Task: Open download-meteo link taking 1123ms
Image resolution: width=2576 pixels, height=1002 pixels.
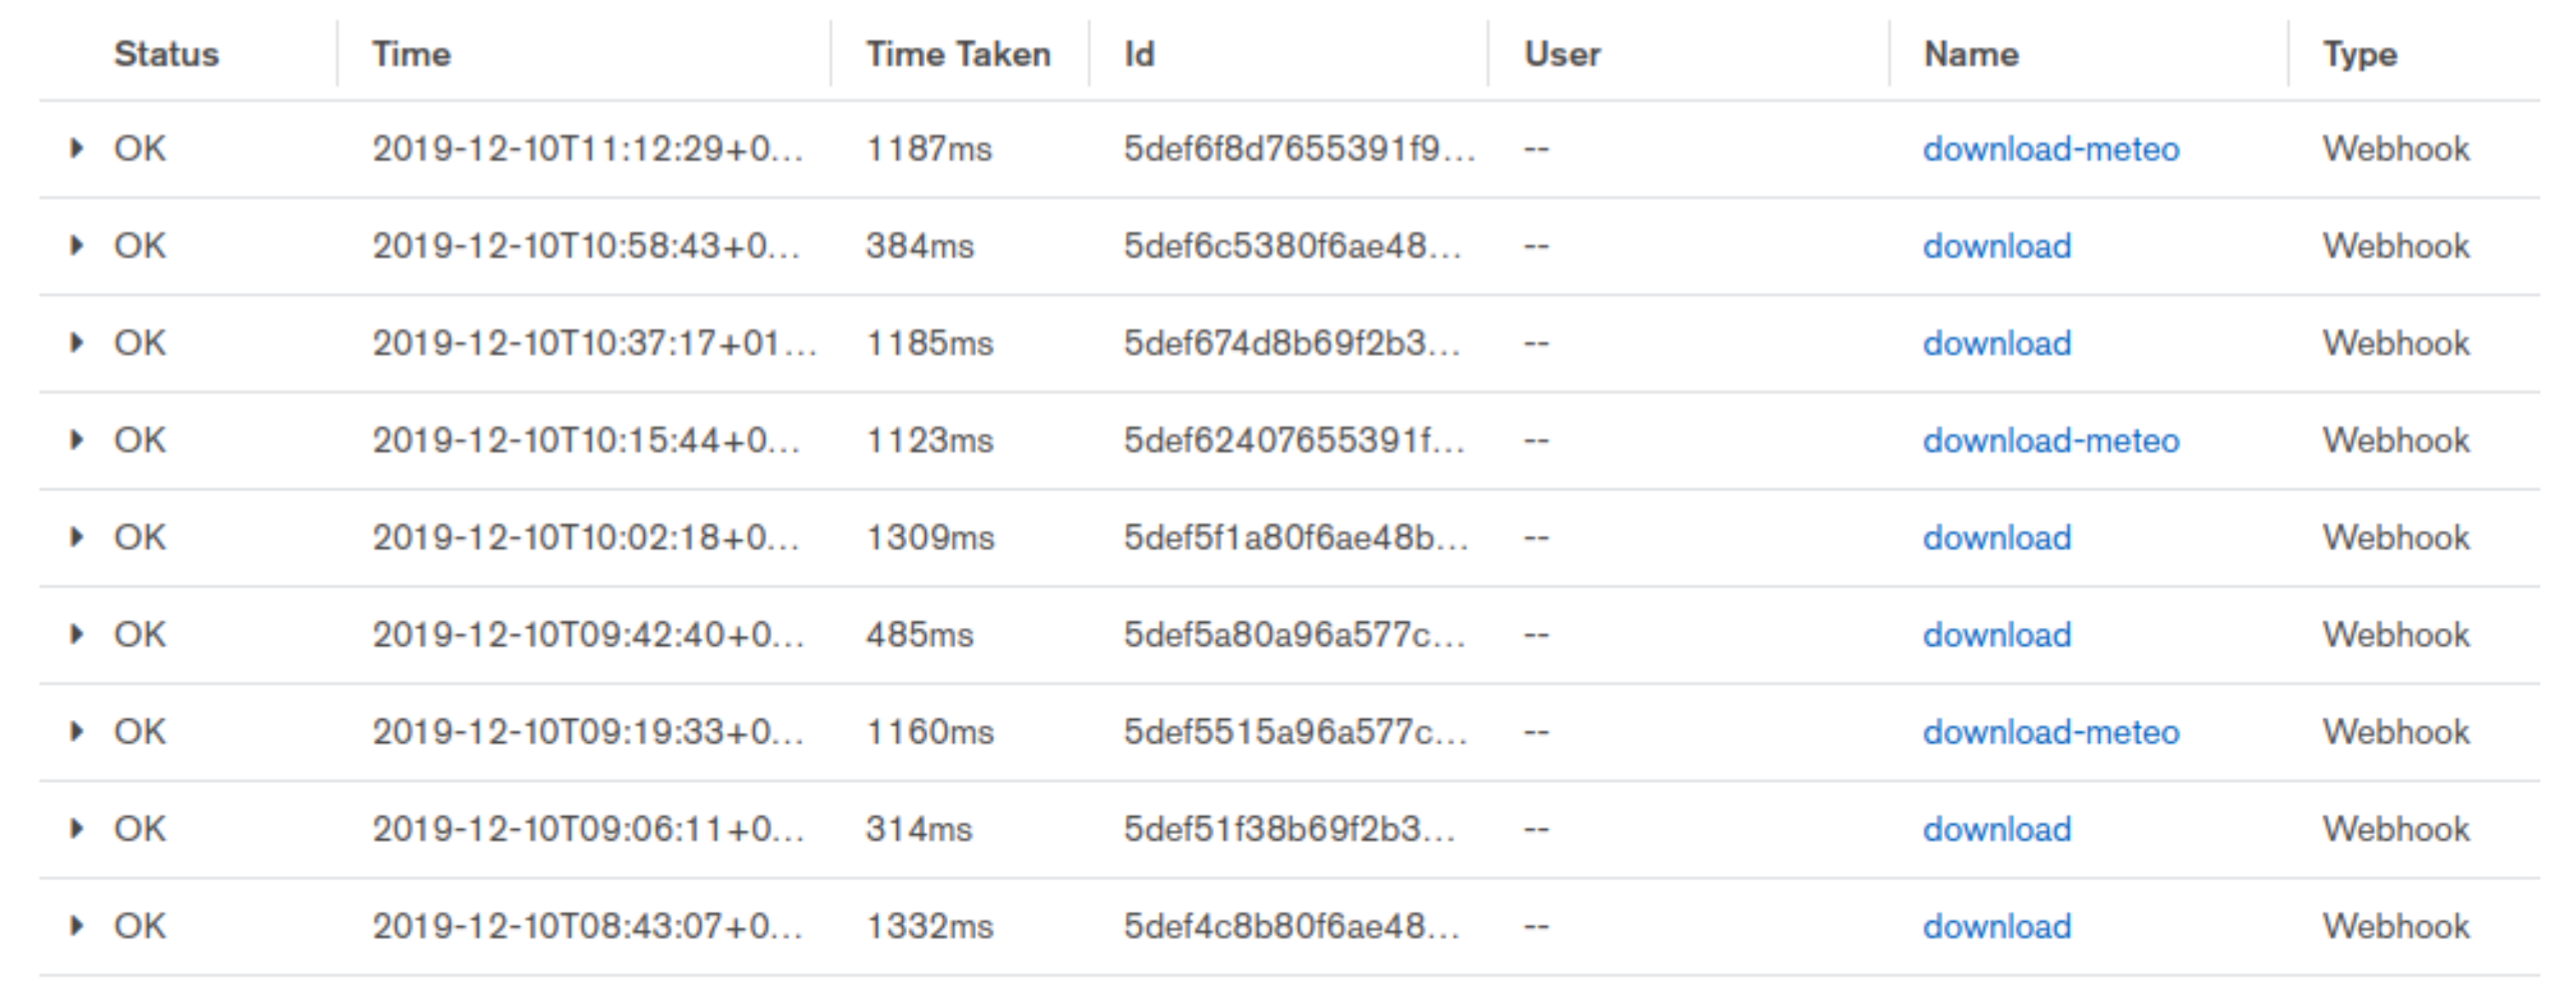Action: 2050,440
